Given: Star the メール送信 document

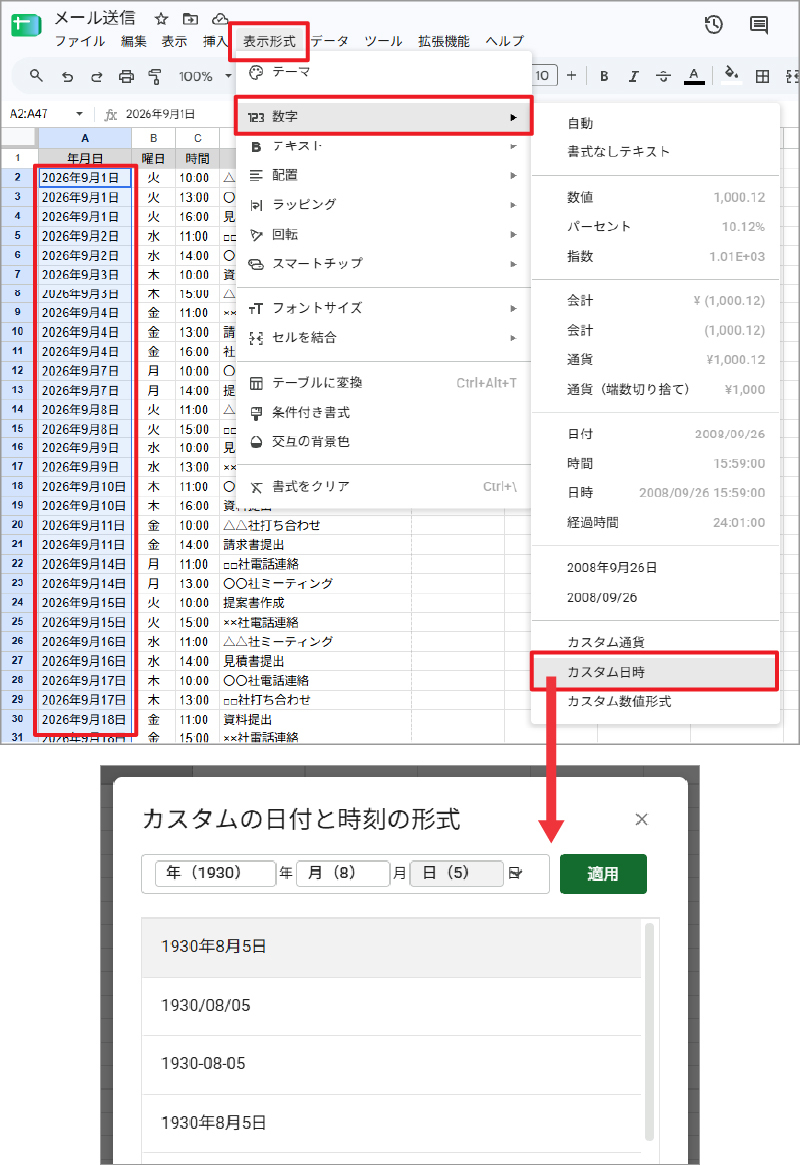Looking at the screenshot, I should pyautogui.click(x=161, y=19).
